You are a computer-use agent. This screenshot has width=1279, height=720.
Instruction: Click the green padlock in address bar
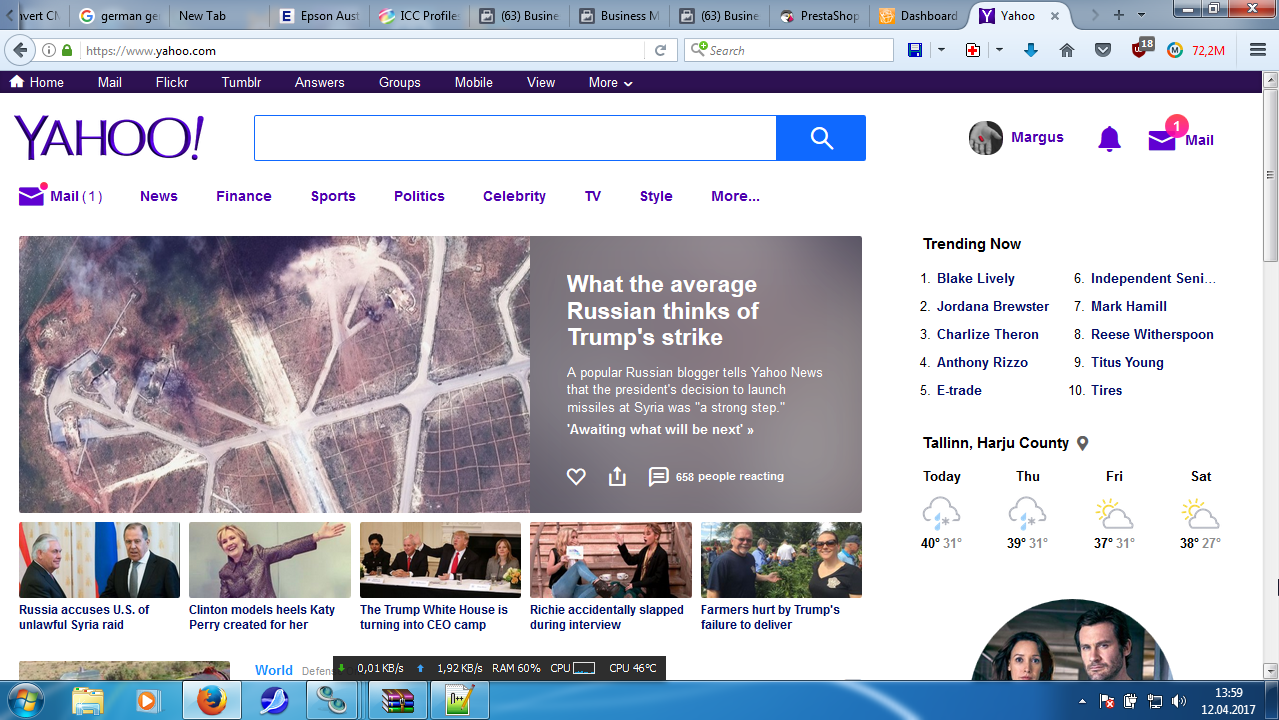pyautogui.click(x=67, y=50)
